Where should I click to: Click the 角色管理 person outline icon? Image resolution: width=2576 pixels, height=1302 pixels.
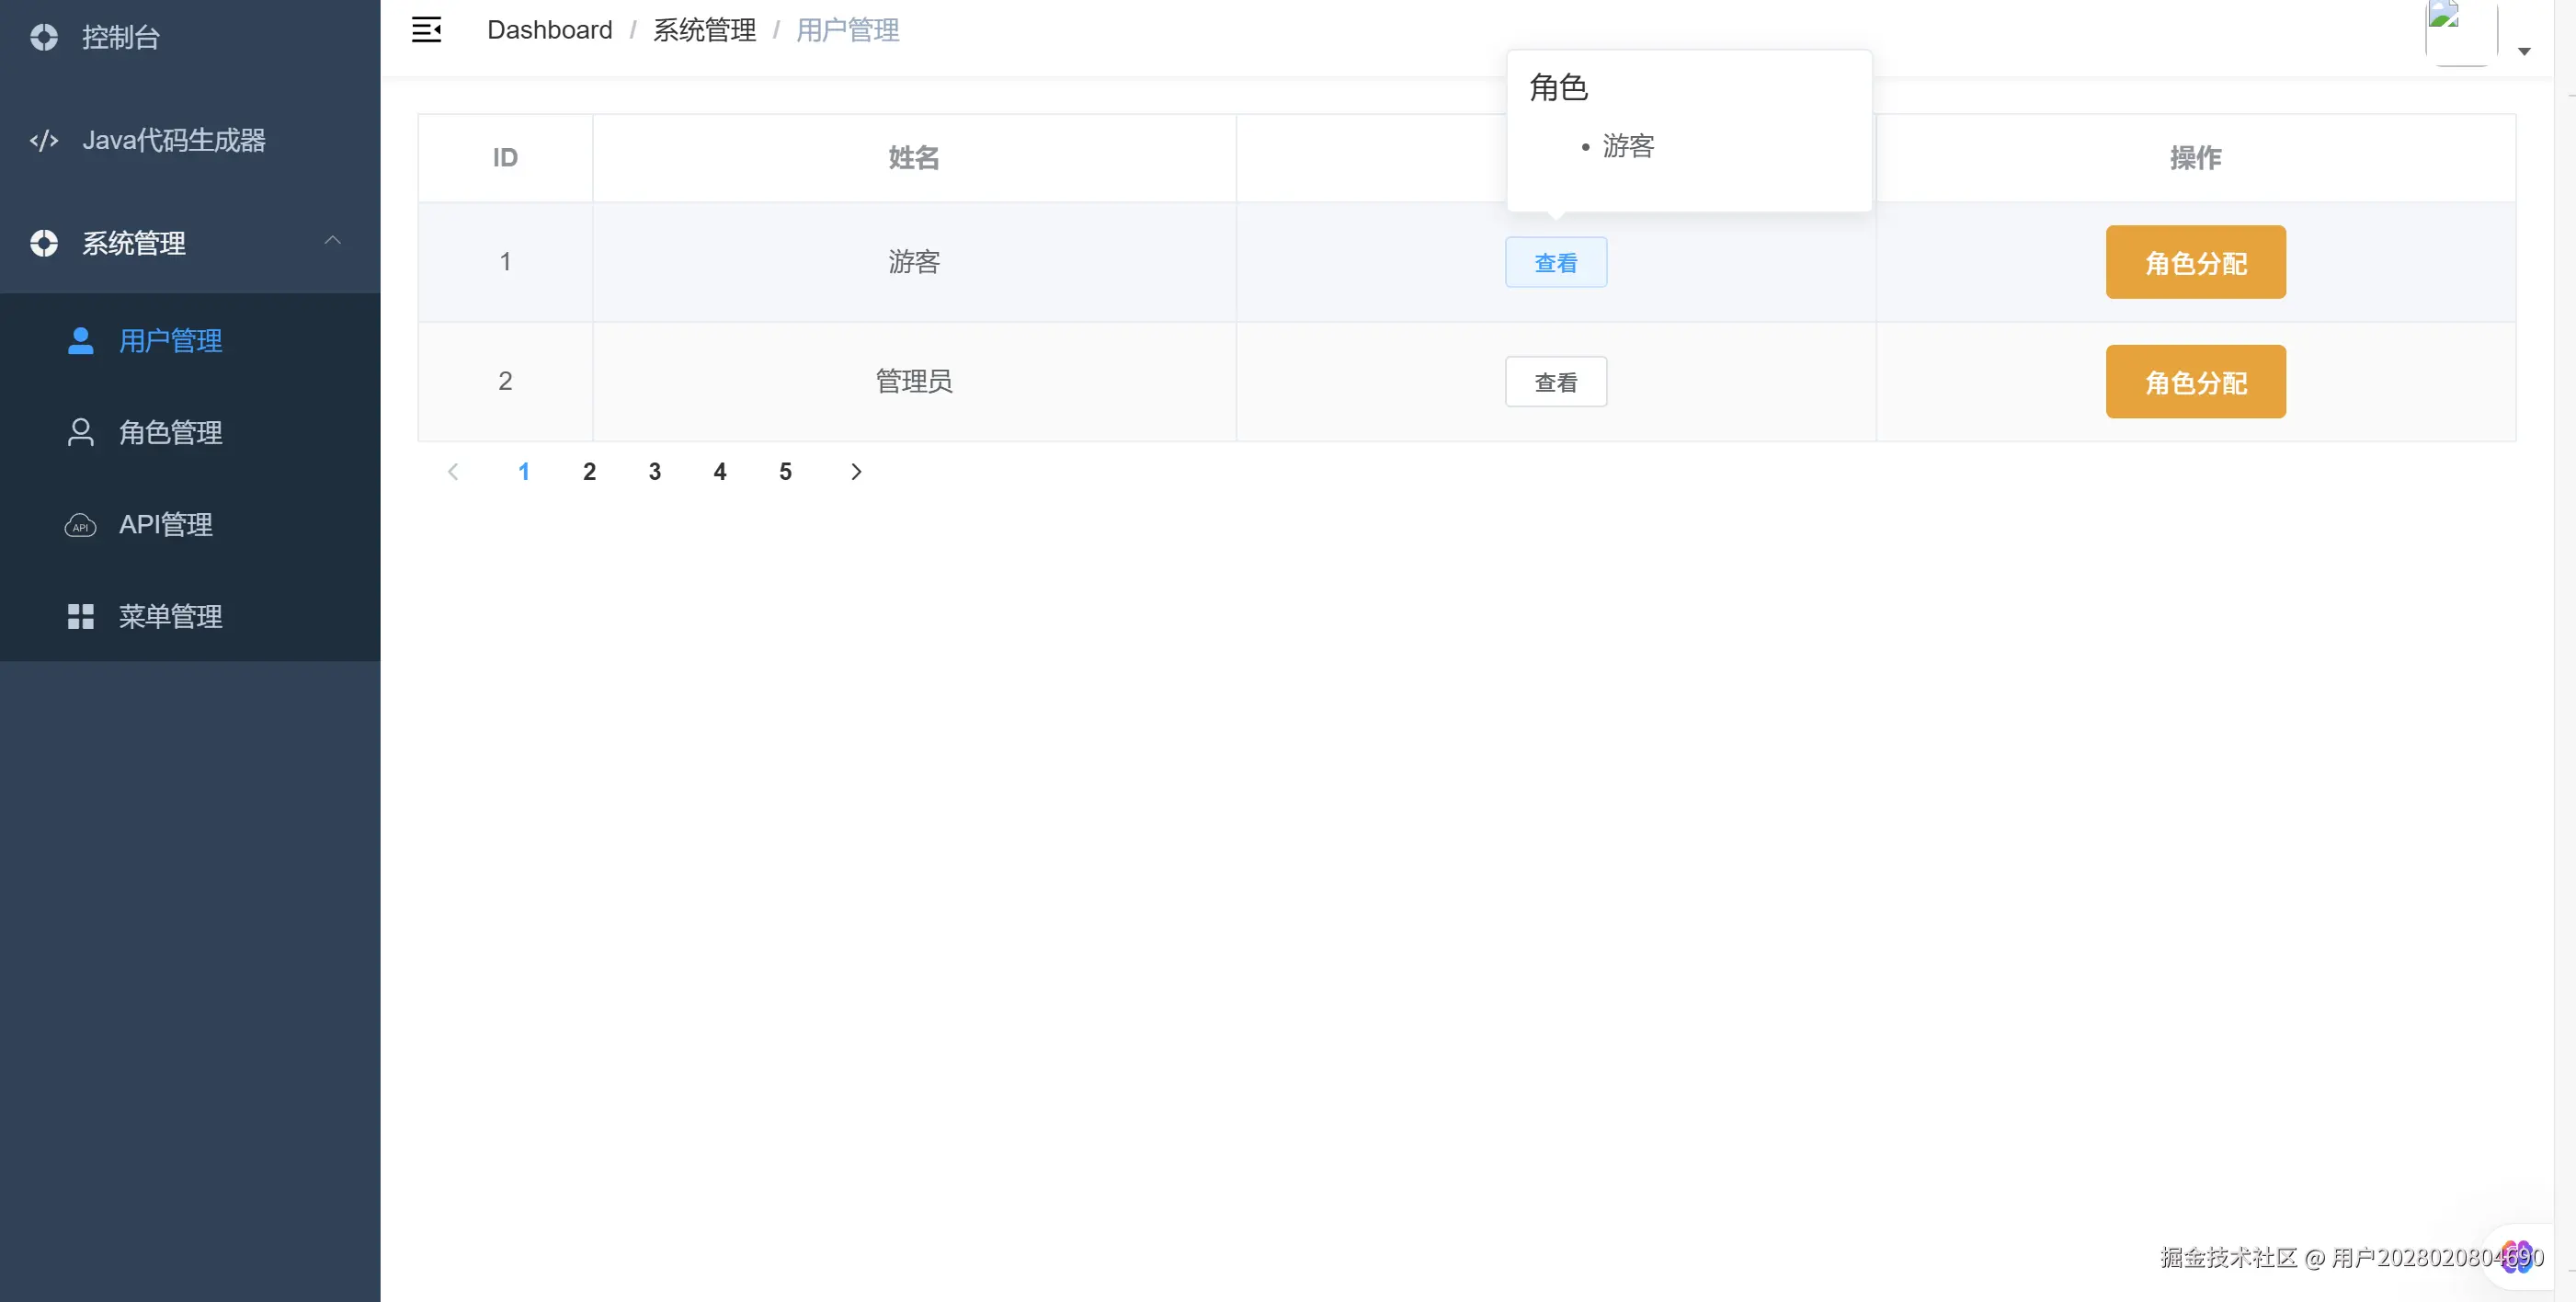80,432
